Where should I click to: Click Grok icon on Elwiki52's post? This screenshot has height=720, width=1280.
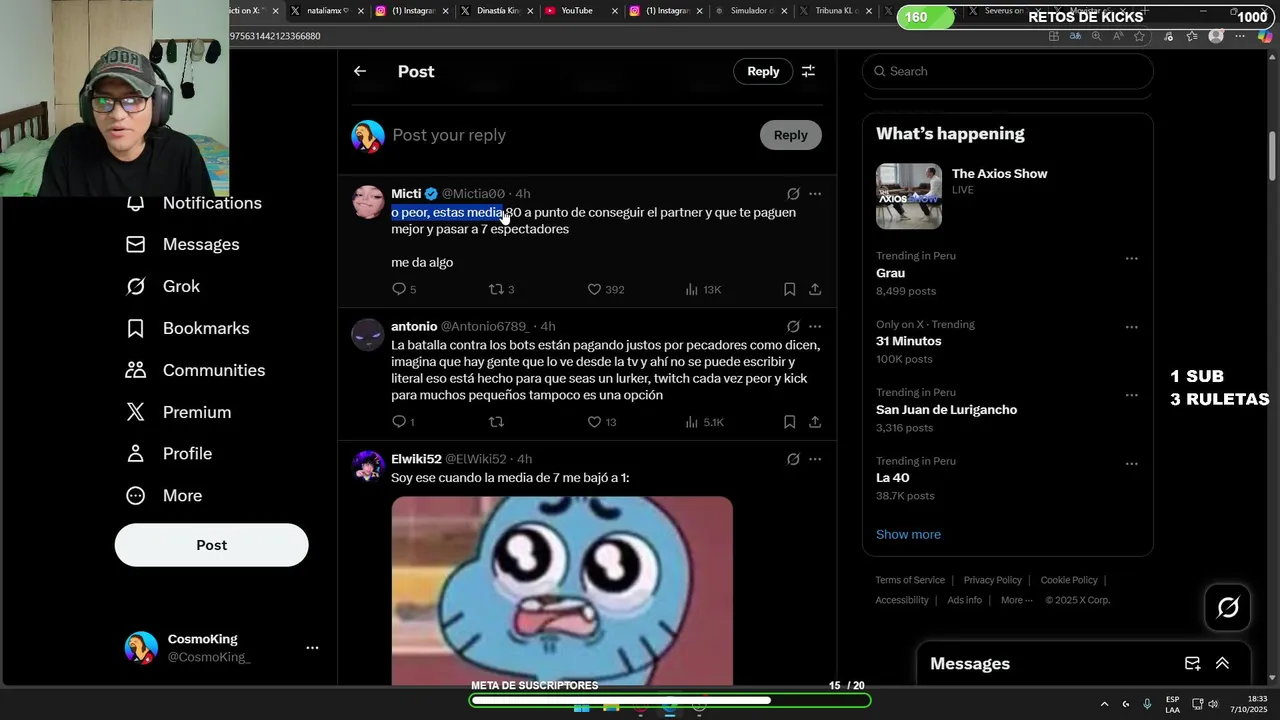point(793,460)
